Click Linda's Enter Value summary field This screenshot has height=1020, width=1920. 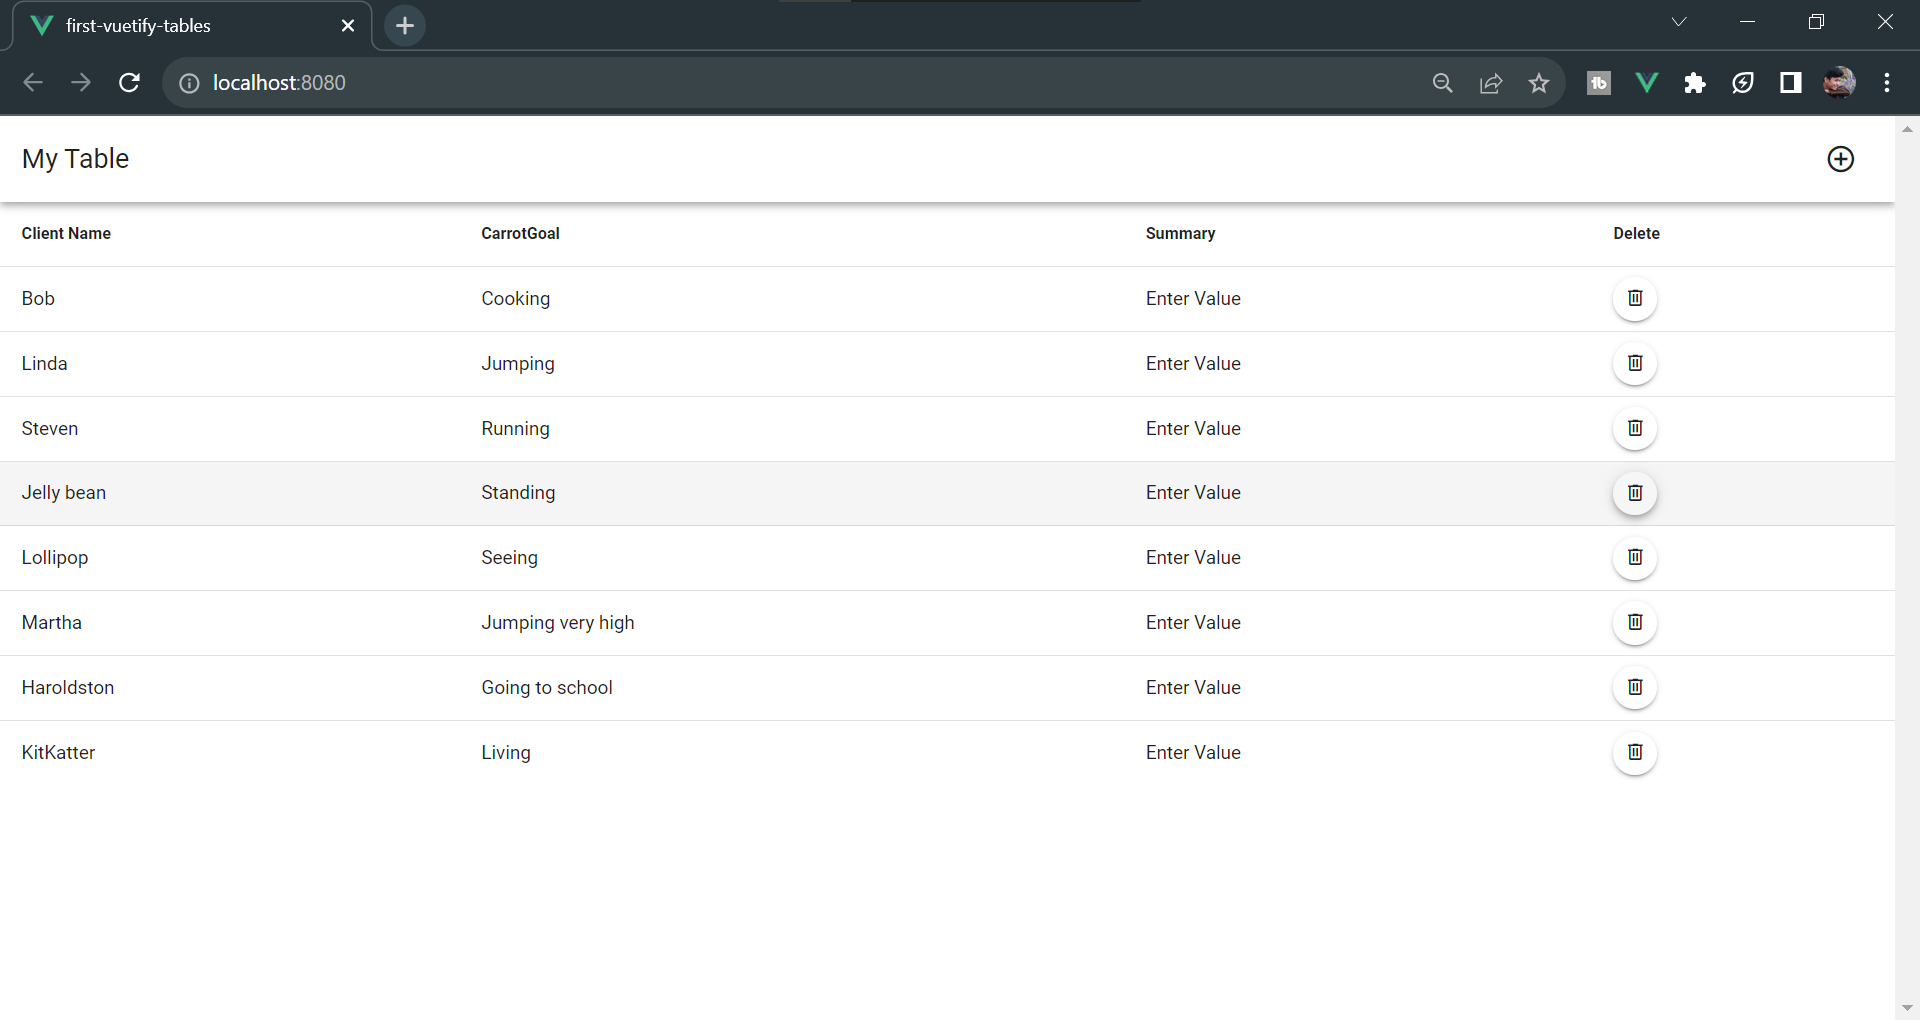tap(1193, 363)
